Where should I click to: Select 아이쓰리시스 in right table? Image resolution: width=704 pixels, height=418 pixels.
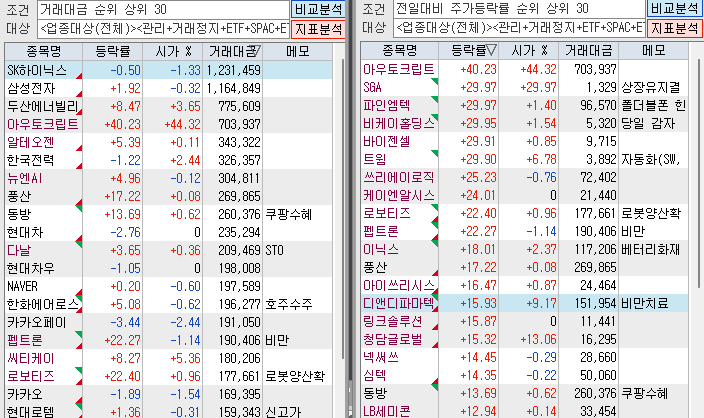click(x=399, y=285)
